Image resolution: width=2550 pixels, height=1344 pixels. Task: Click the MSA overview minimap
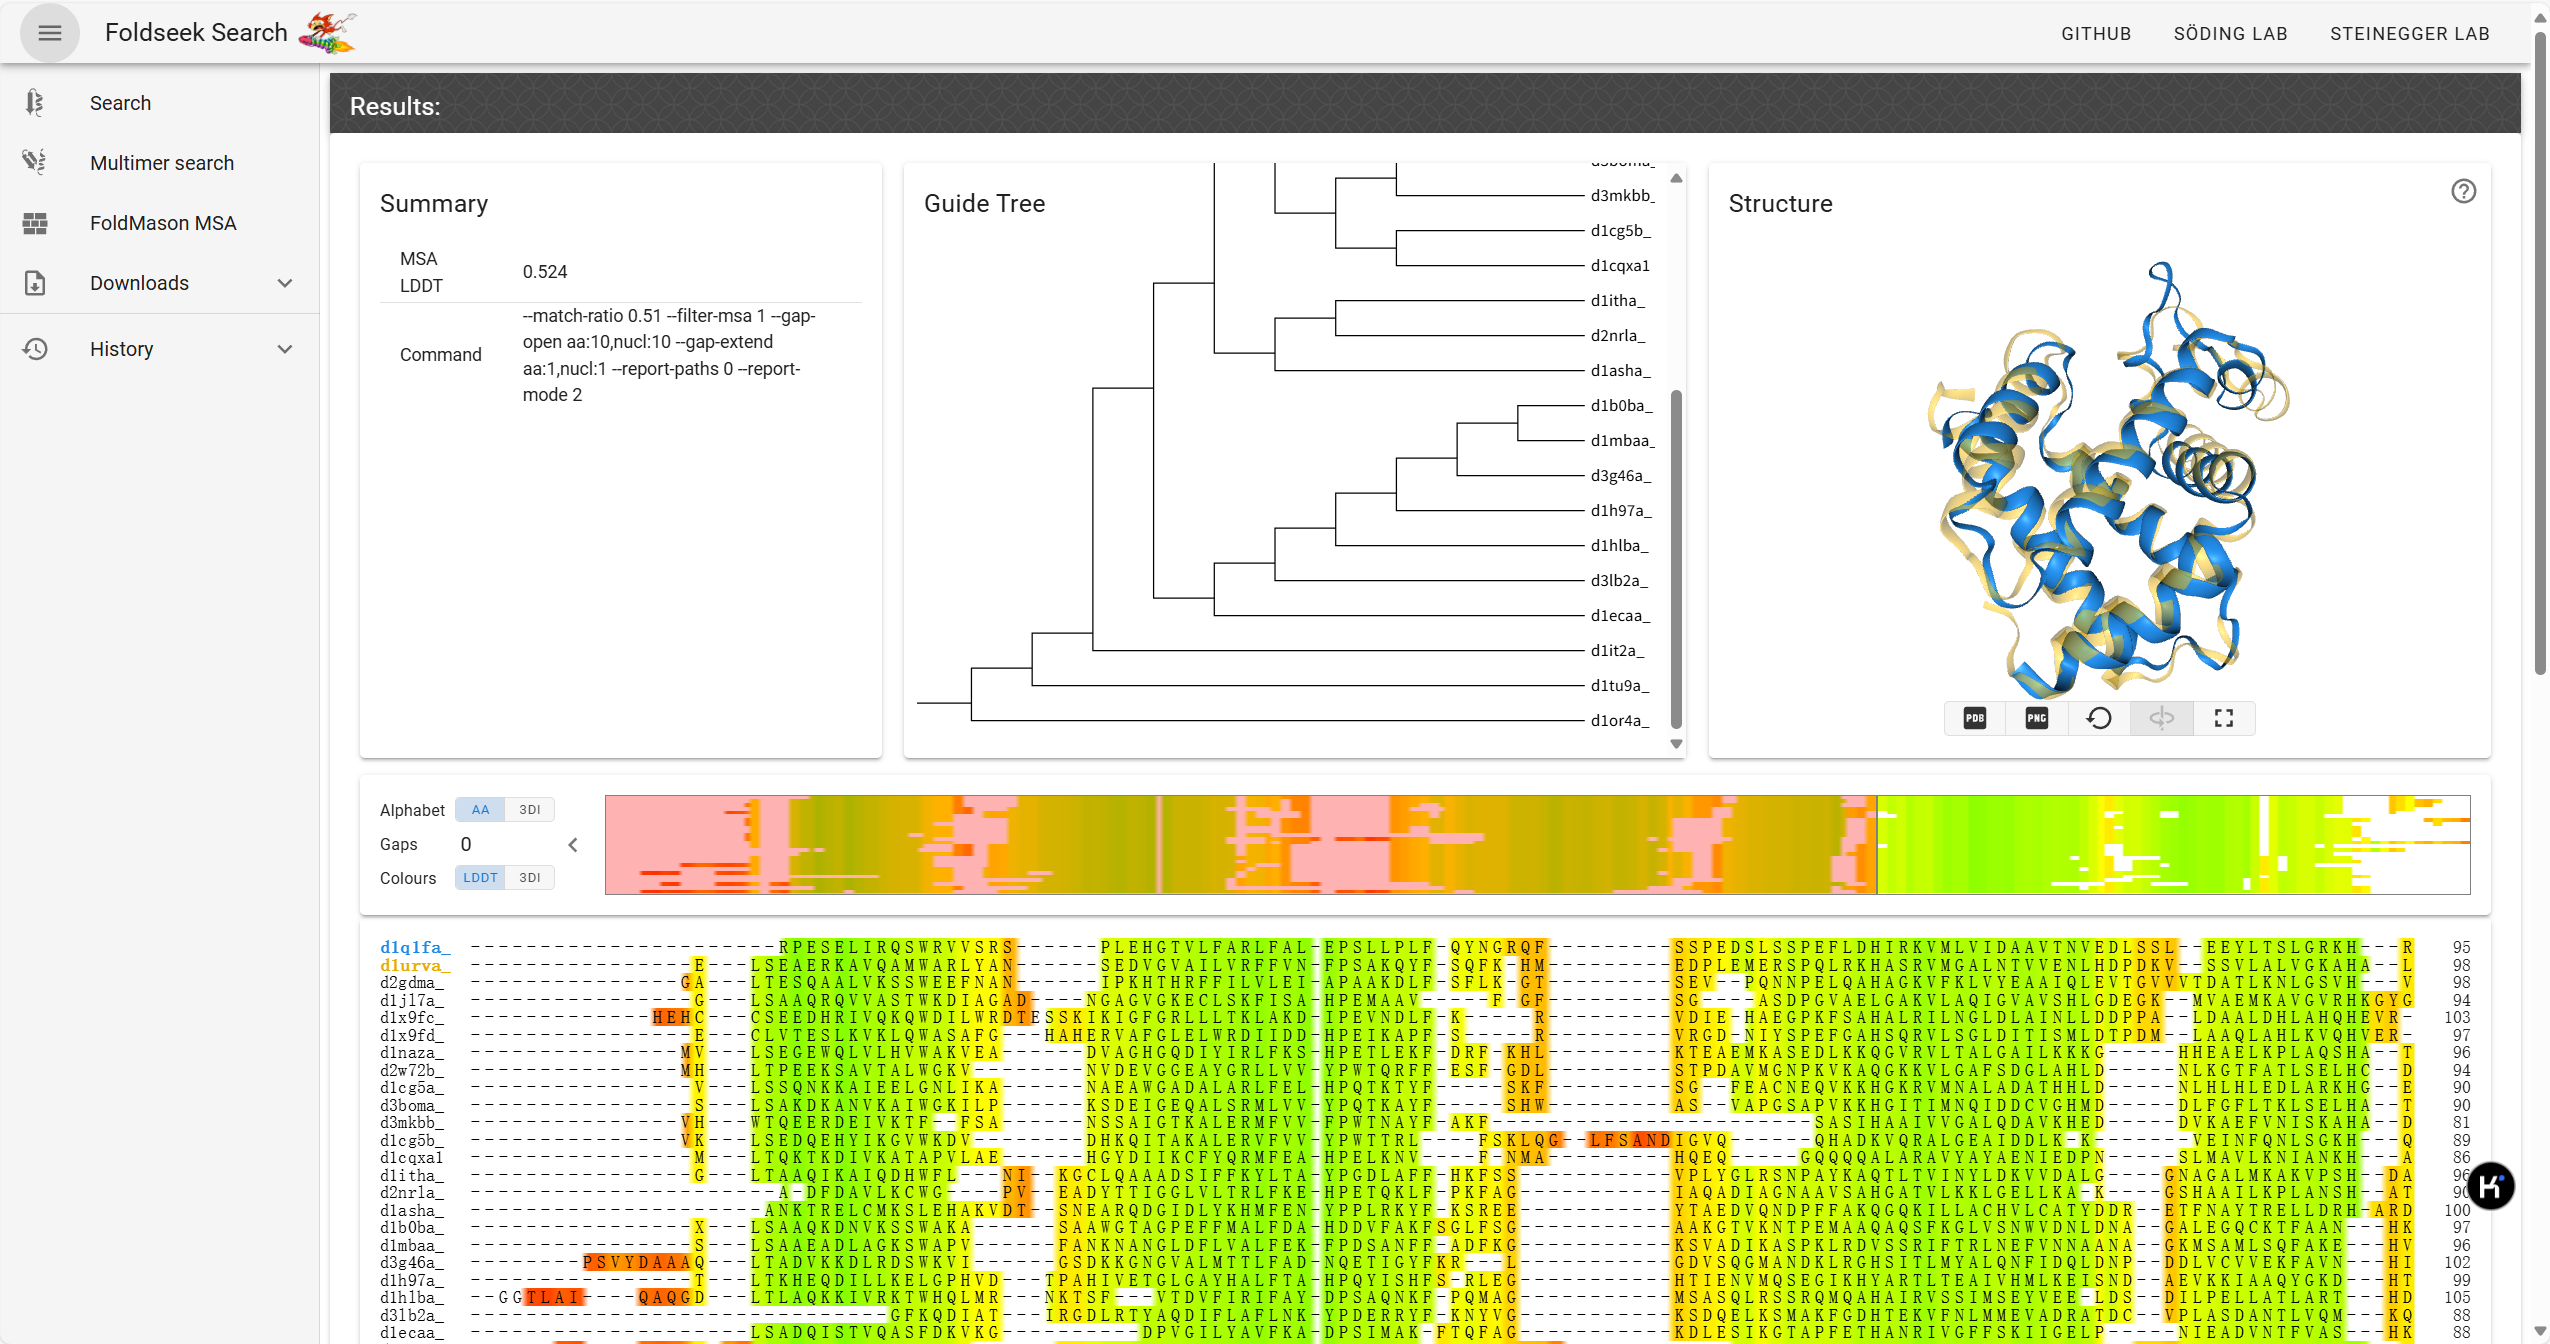(1536, 845)
